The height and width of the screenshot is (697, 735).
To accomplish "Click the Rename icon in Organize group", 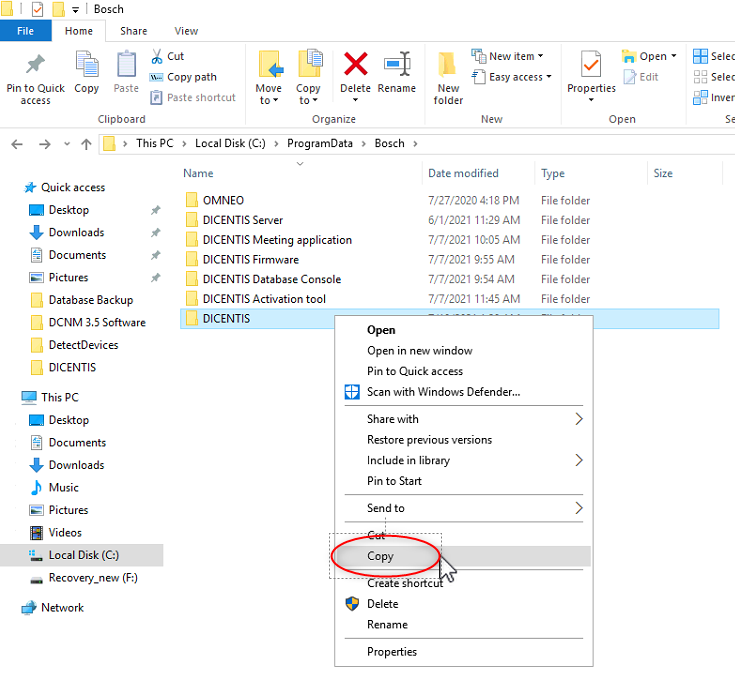I will point(397,66).
